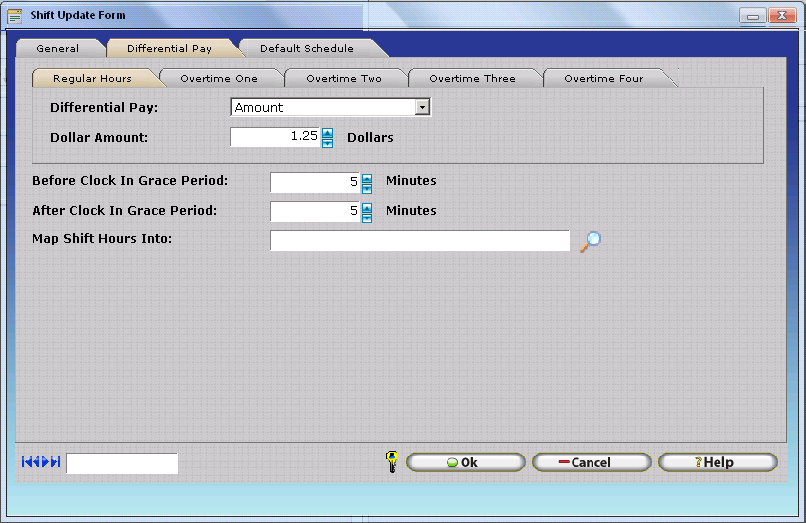This screenshot has height=523, width=806.
Task: Increase Before Clock In Grace Period minutes
Action: click(367, 177)
